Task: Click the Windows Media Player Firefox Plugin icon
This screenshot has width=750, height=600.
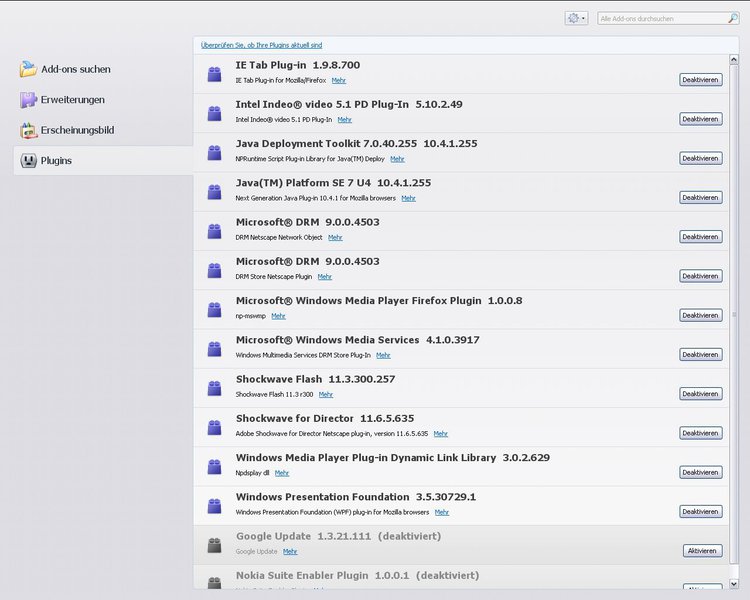Action: tap(214, 310)
